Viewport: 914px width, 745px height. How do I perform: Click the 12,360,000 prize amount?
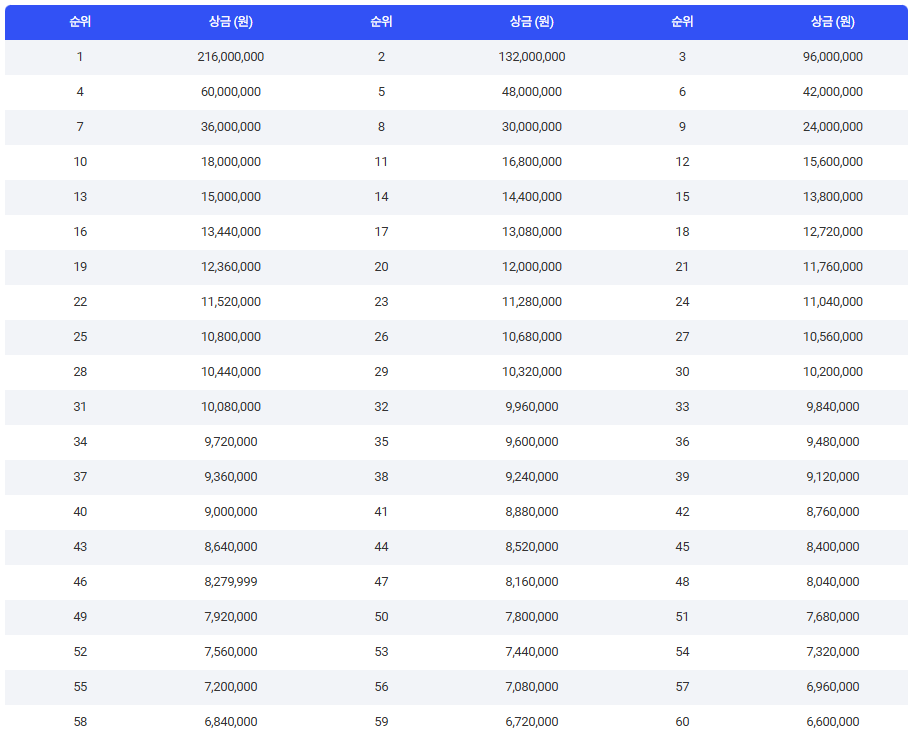tap(231, 267)
